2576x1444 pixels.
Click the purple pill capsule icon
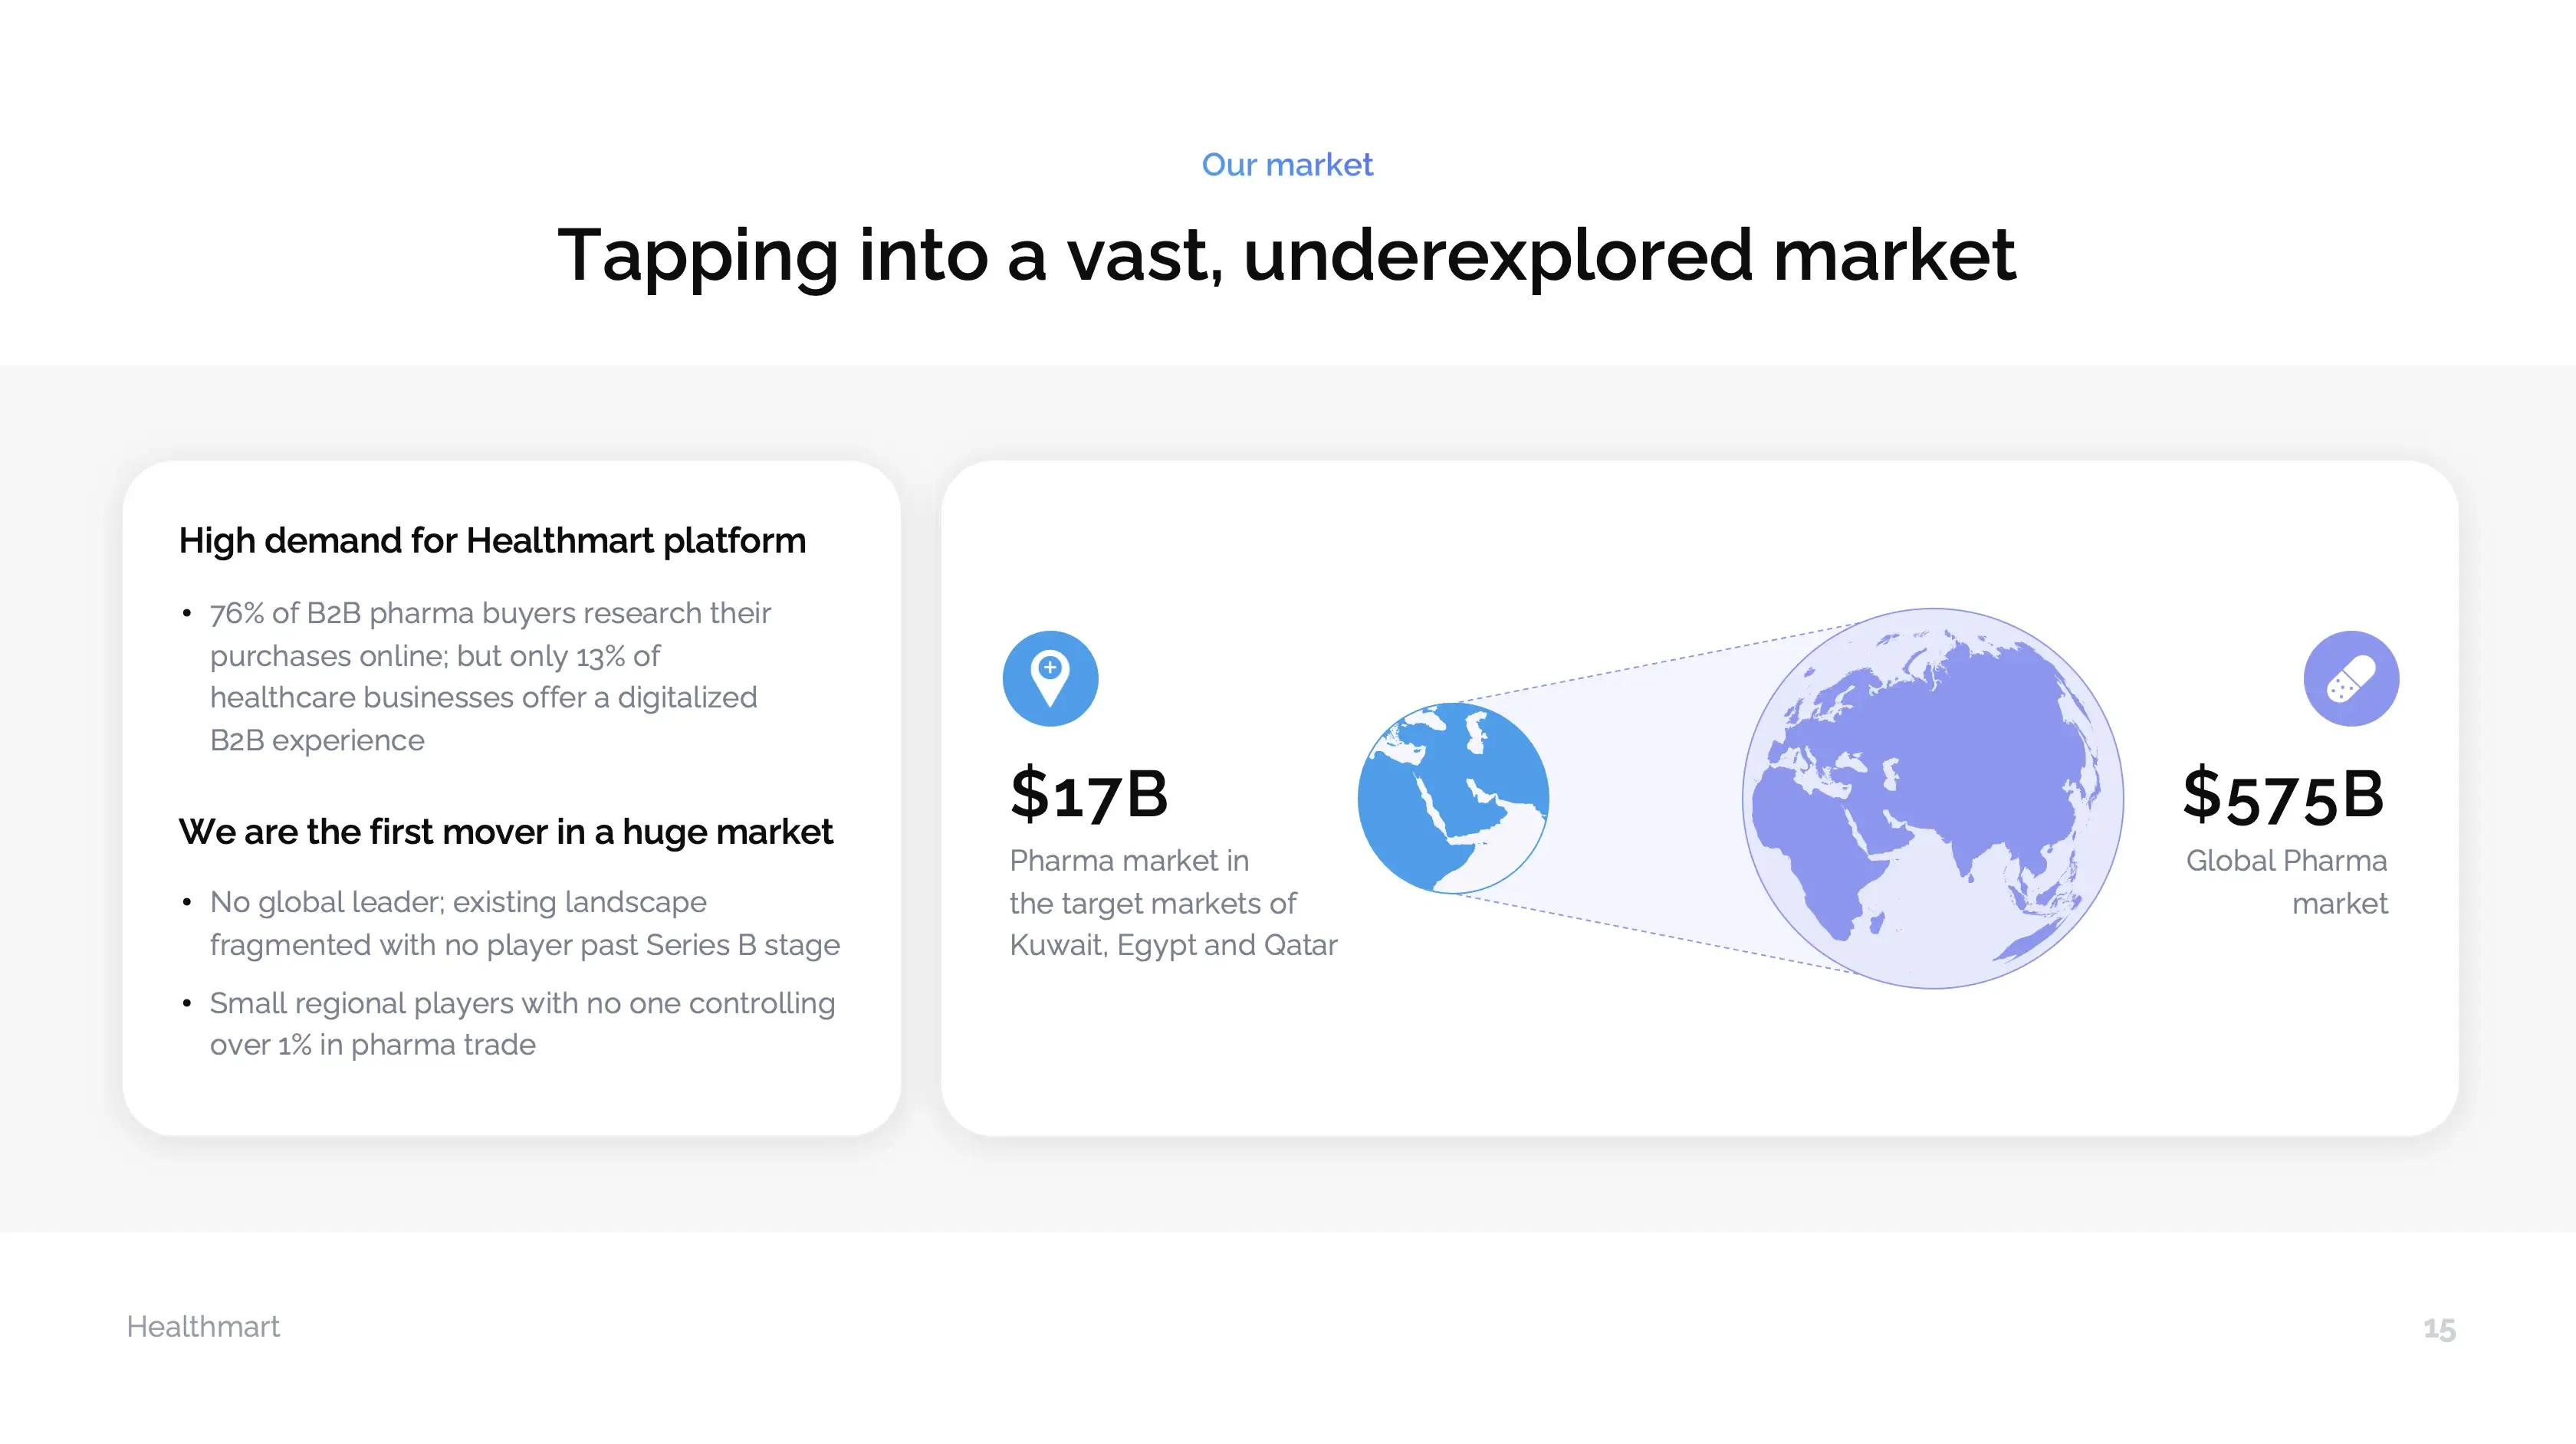coord(2350,678)
